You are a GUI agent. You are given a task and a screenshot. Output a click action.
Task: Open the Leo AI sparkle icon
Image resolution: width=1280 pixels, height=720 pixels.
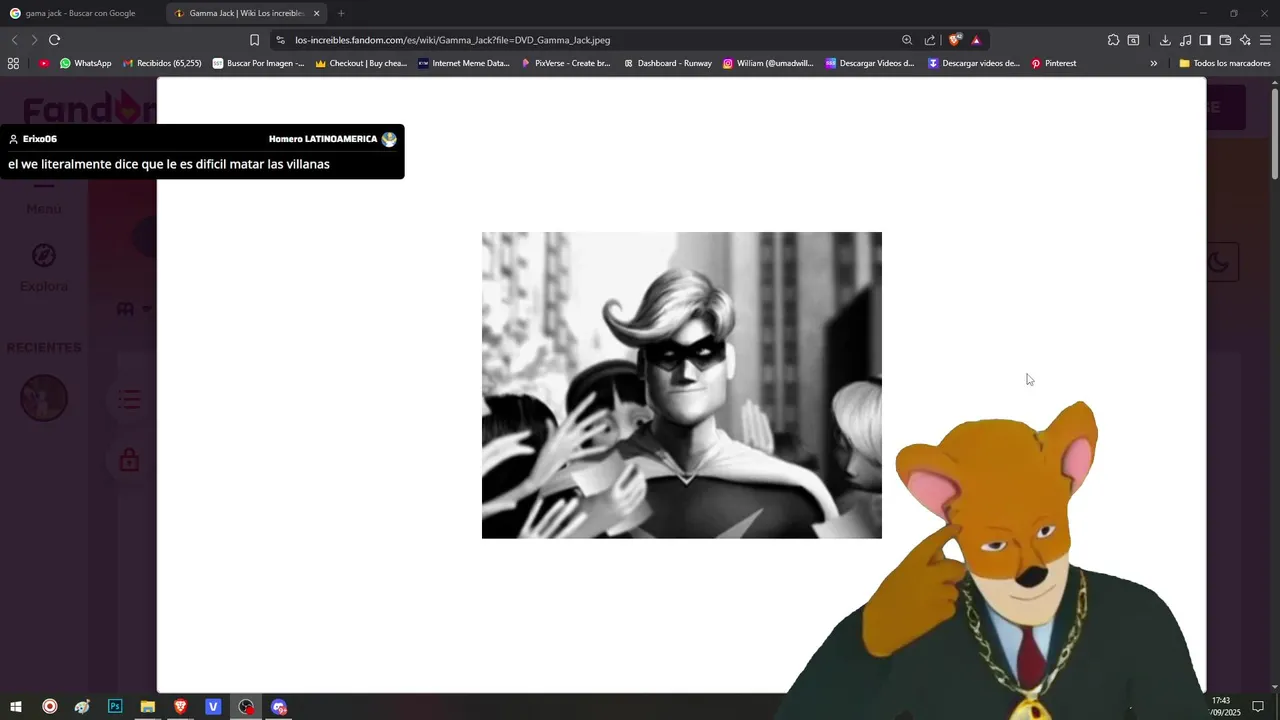[x=1245, y=40]
